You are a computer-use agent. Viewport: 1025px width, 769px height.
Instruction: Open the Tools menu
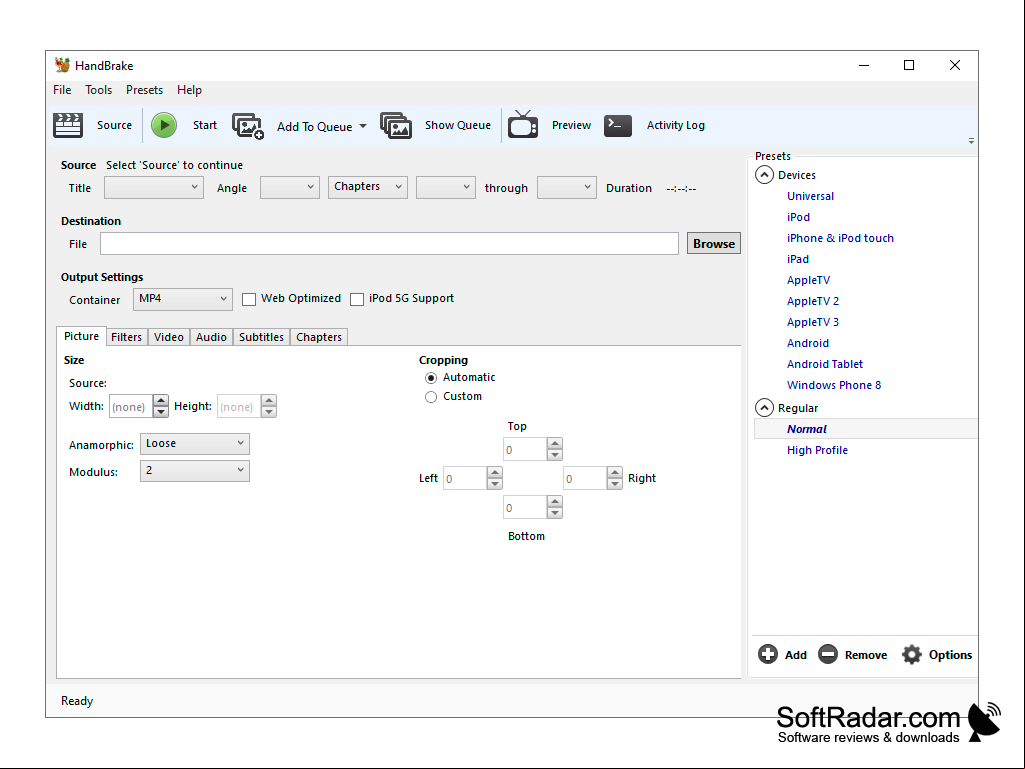tap(99, 90)
